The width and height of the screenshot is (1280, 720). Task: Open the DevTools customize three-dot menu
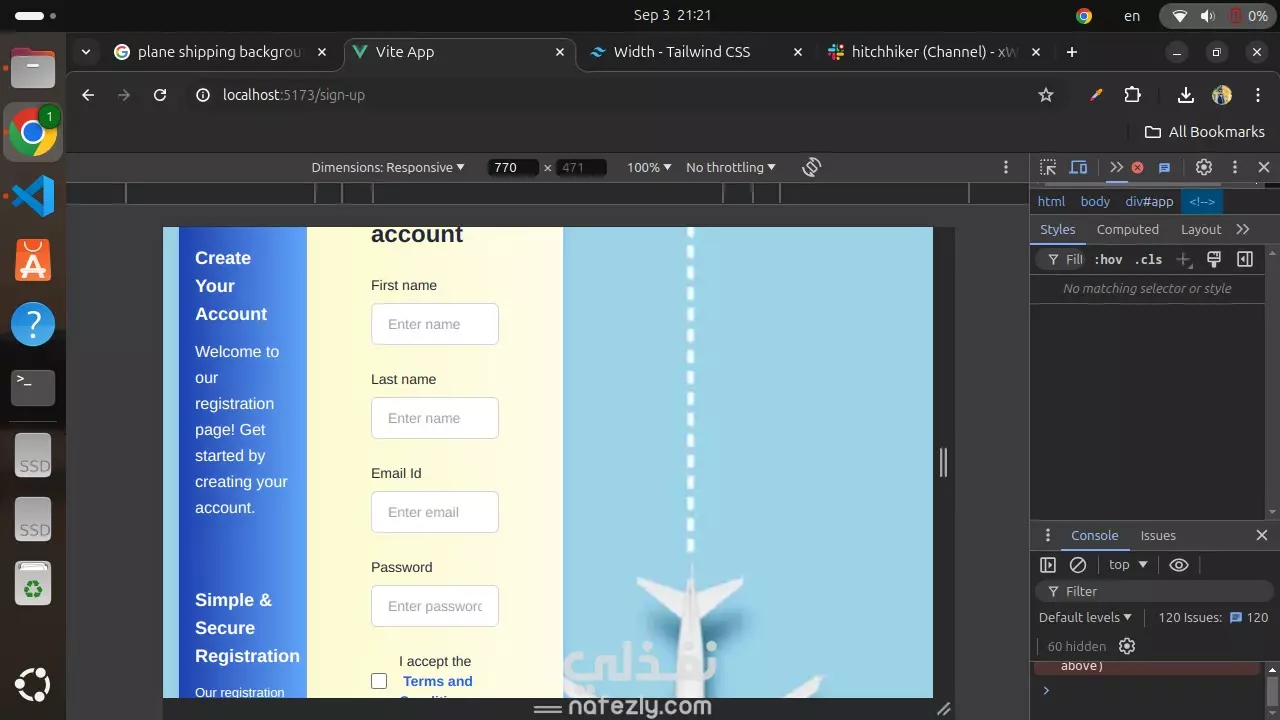coord(1235,167)
